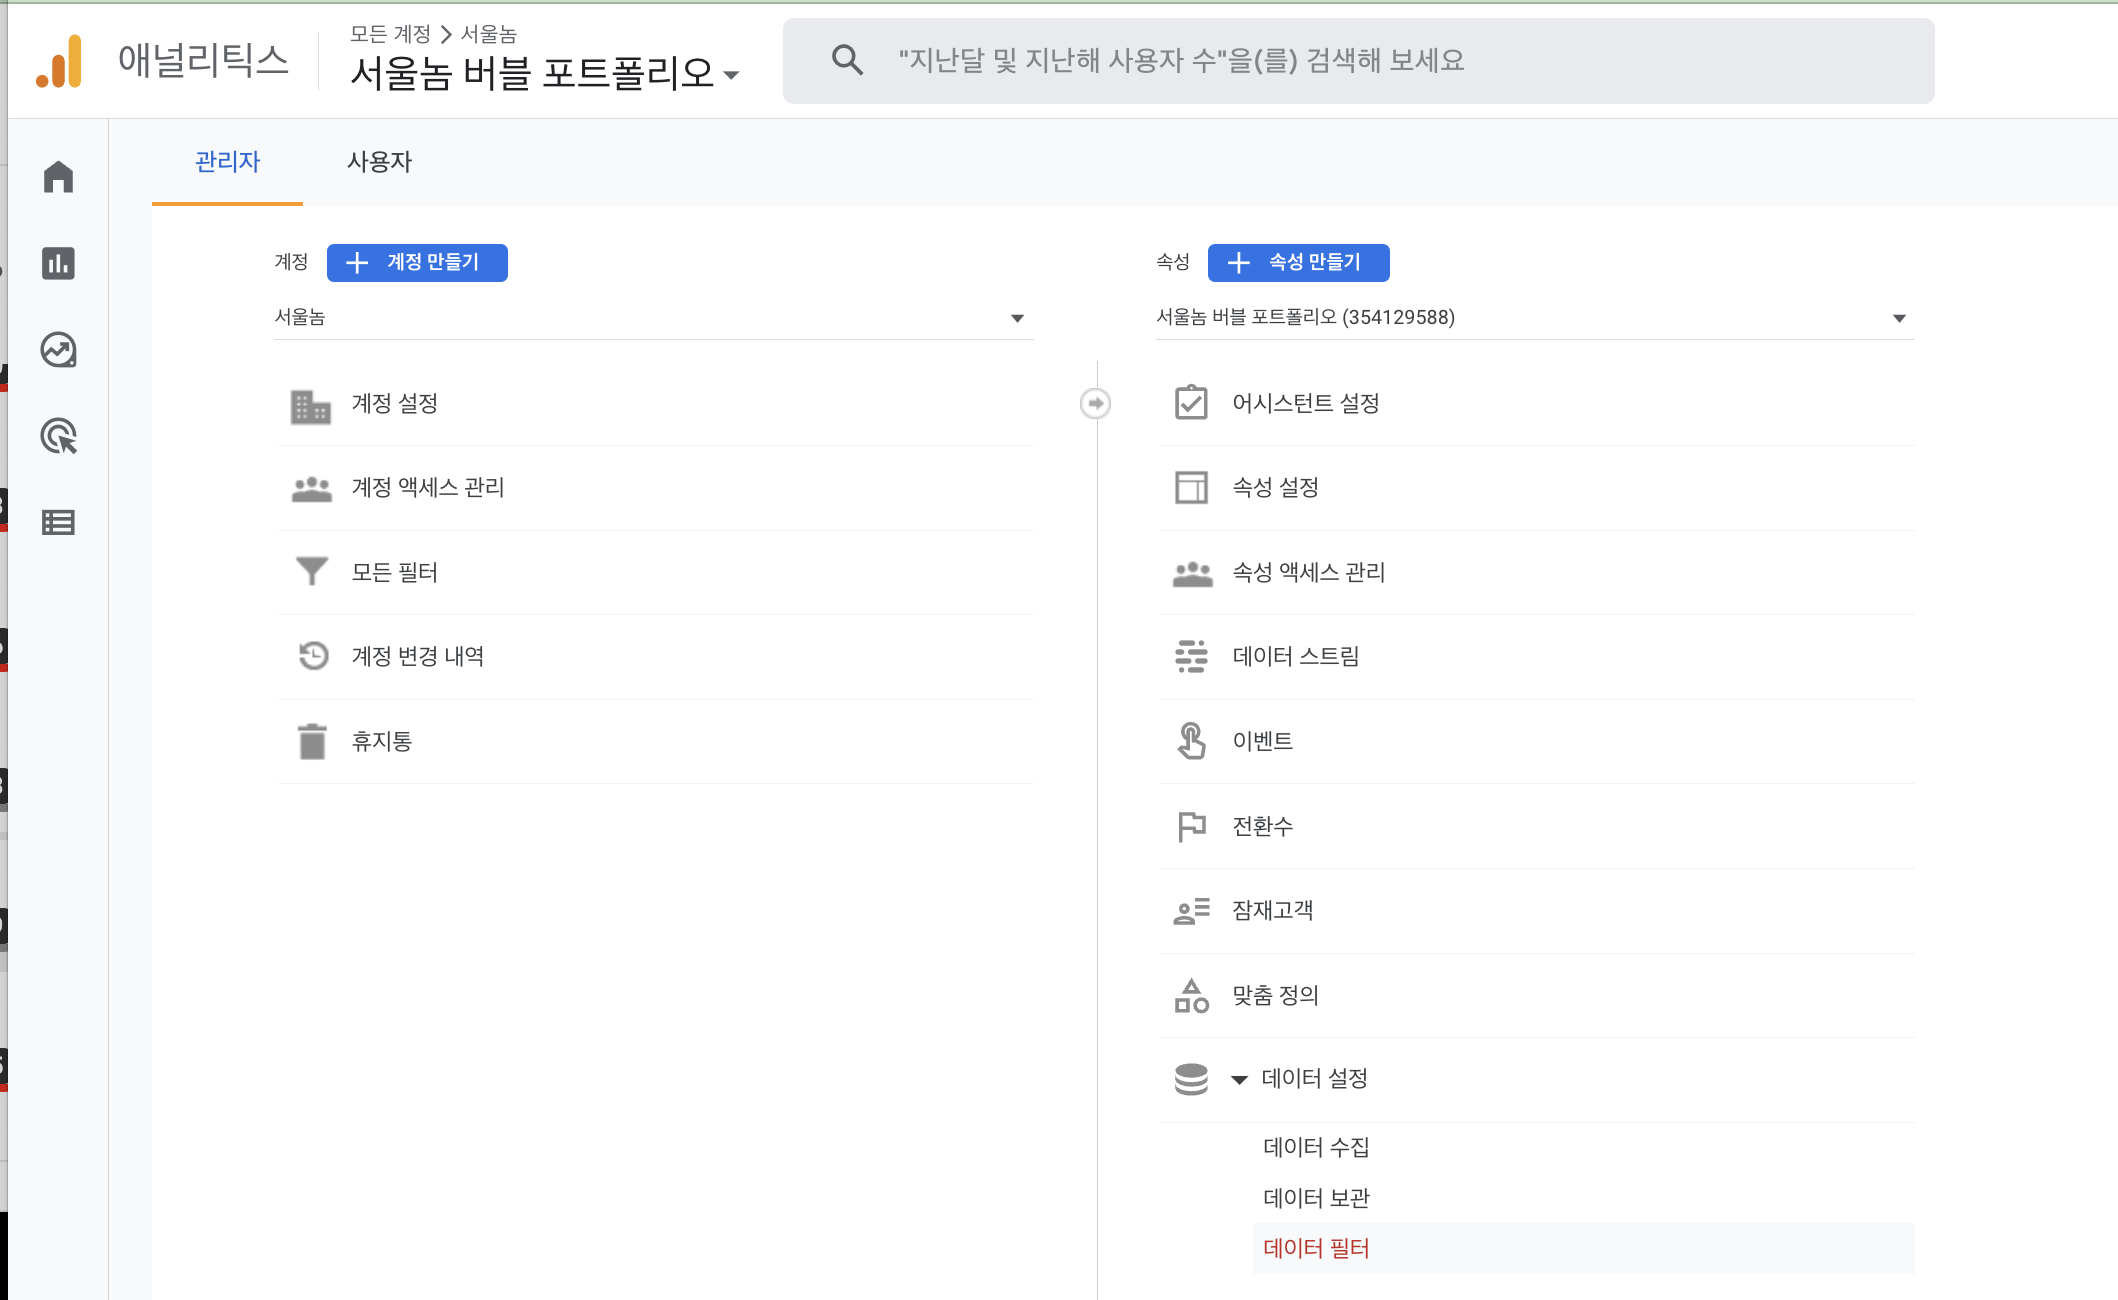Click the clipboard check icon for 어시스턴트 설정
This screenshot has width=2118, height=1300.
click(x=1191, y=402)
